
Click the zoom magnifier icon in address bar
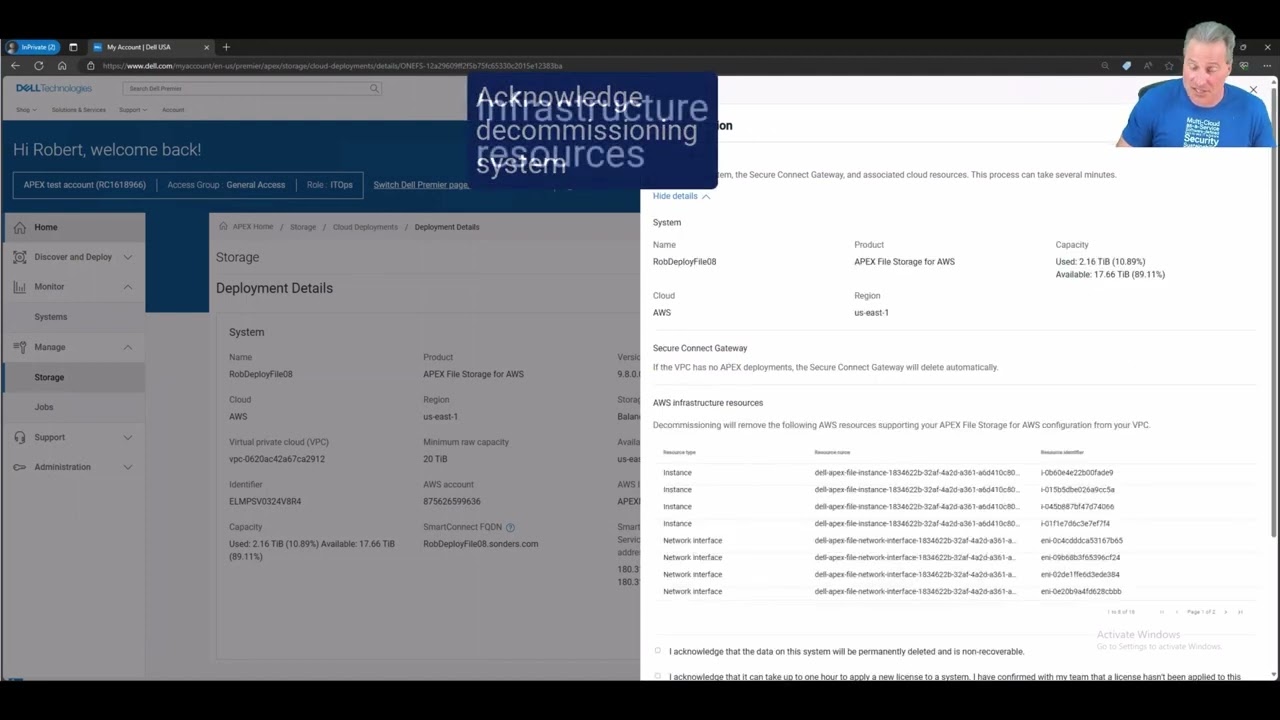1105,66
